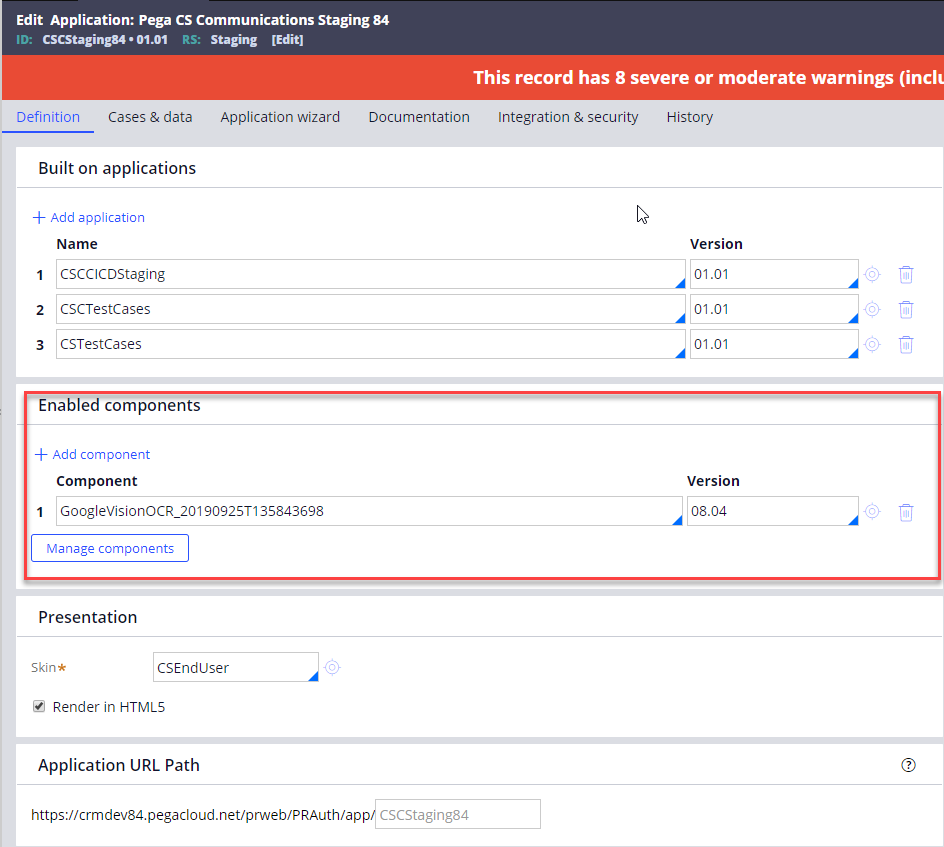This screenshot has height=847, width=944.
Task: Delete the CSTestCases application row
Action: click(906, 344)
